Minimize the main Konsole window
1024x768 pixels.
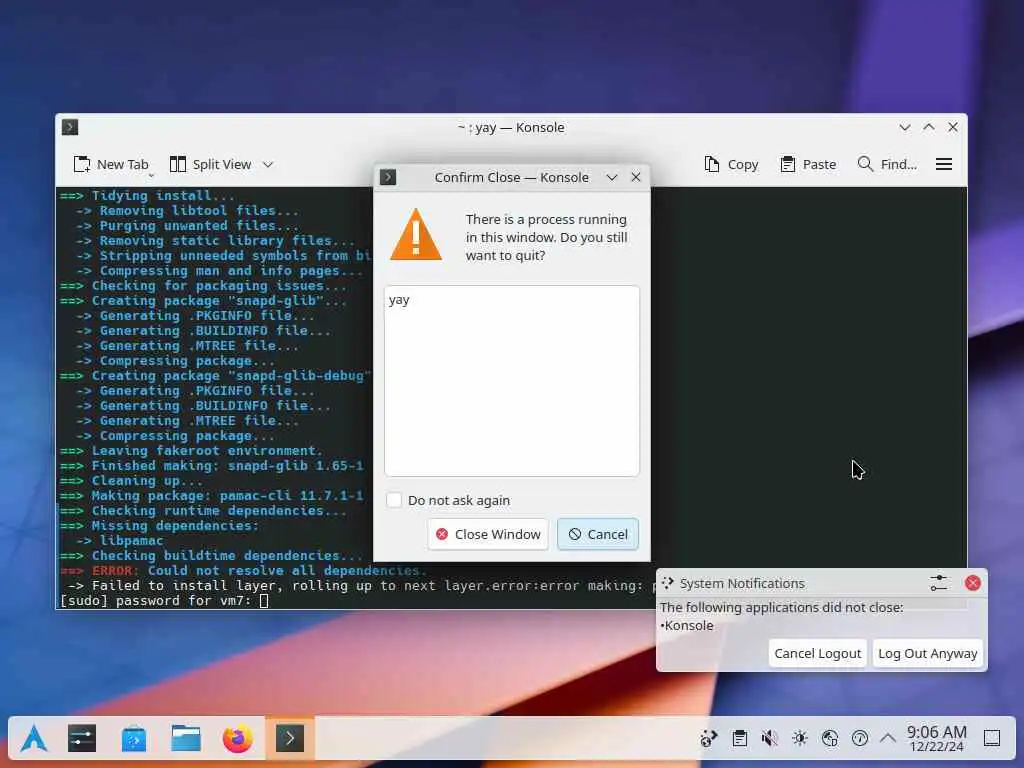(x=905, y=127)
